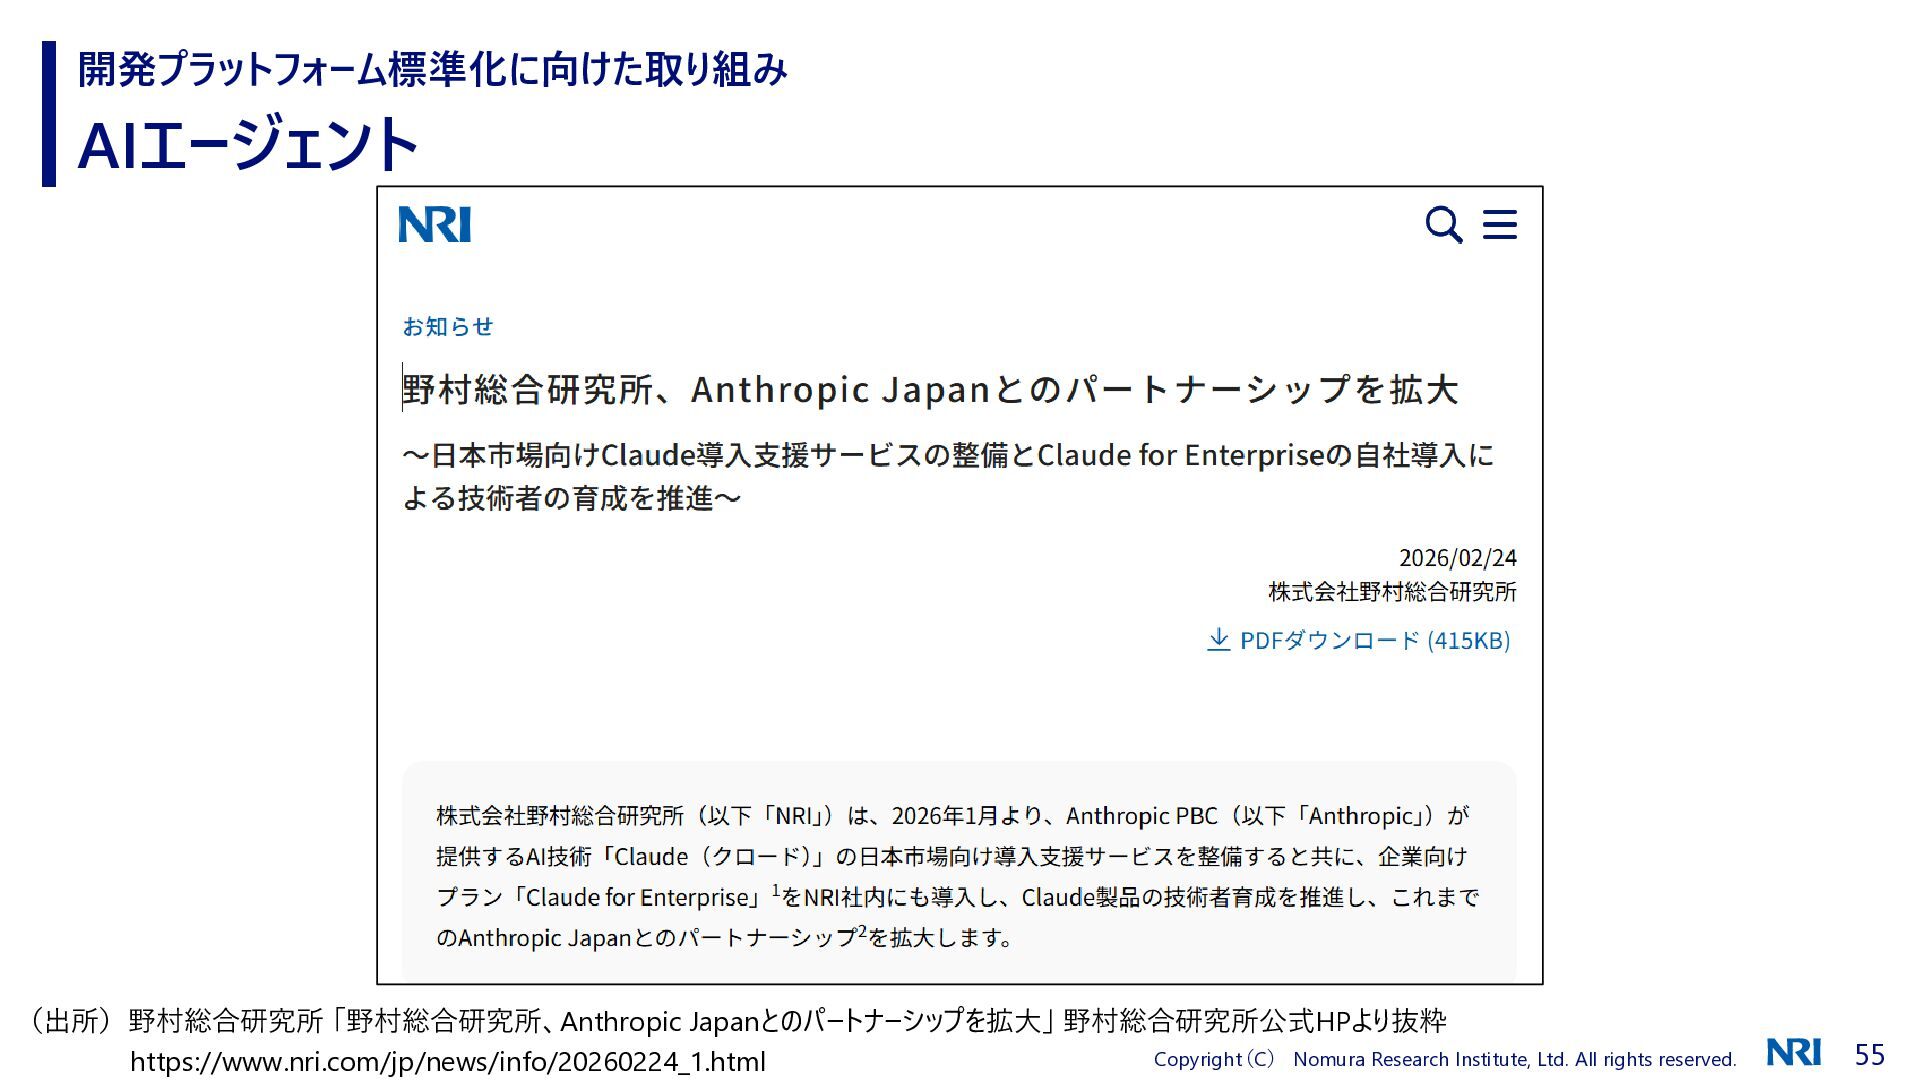
Task: Open the nri.com news source URL
Action: pyautogui.click(x=448, y=1061)
